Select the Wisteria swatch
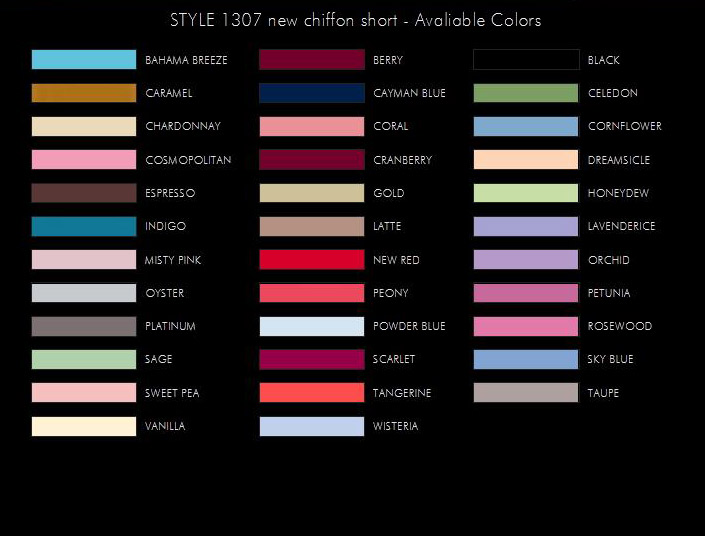 pyautogui.click(x=312, y=426)
